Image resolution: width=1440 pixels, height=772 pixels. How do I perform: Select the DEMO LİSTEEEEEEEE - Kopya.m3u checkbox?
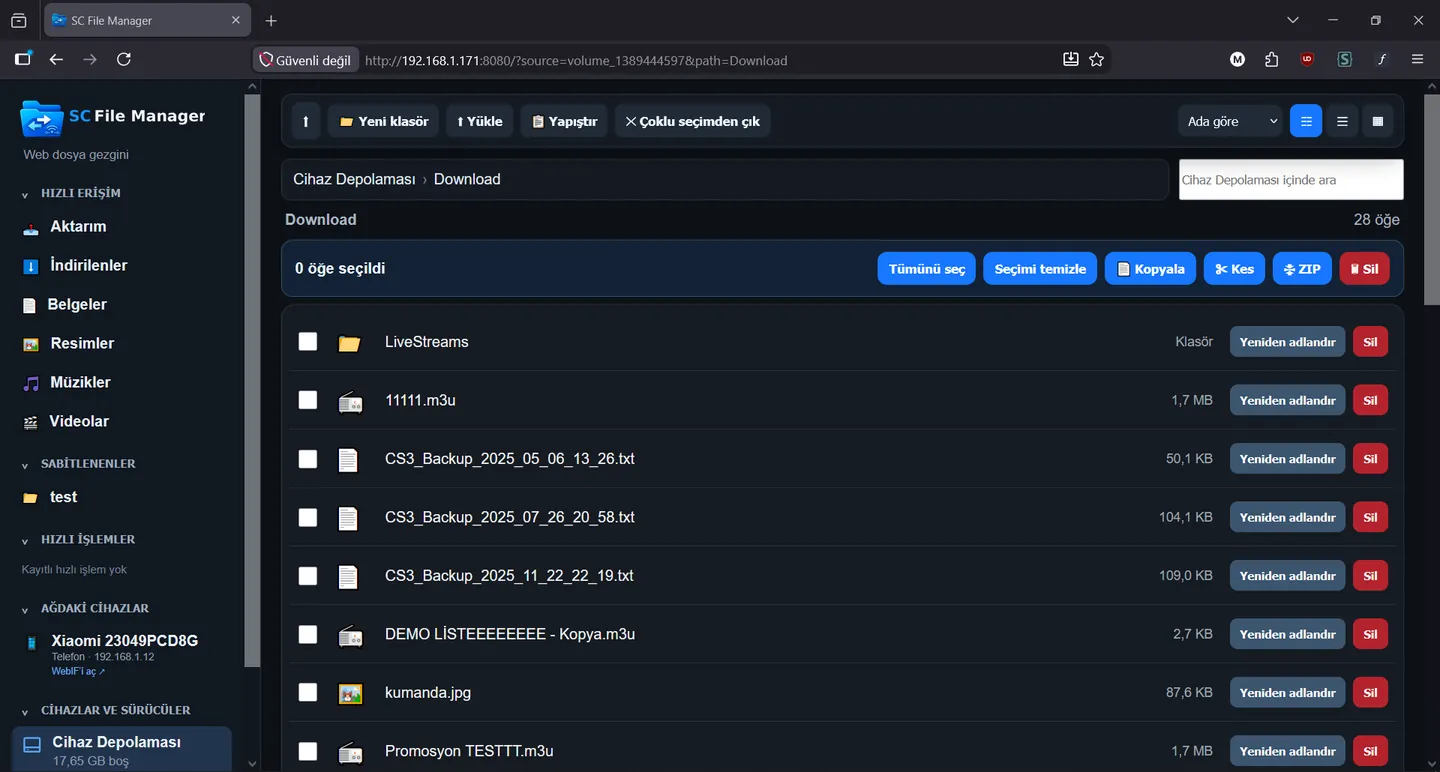coord(308,634)
